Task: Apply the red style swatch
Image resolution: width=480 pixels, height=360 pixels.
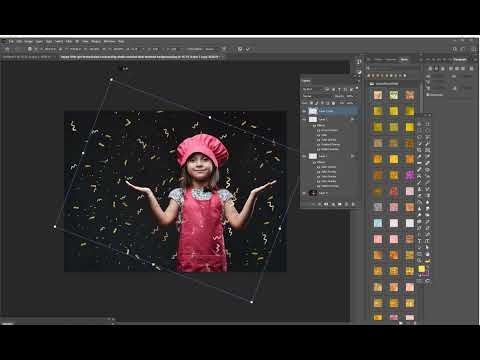Action: coord(394,191)
